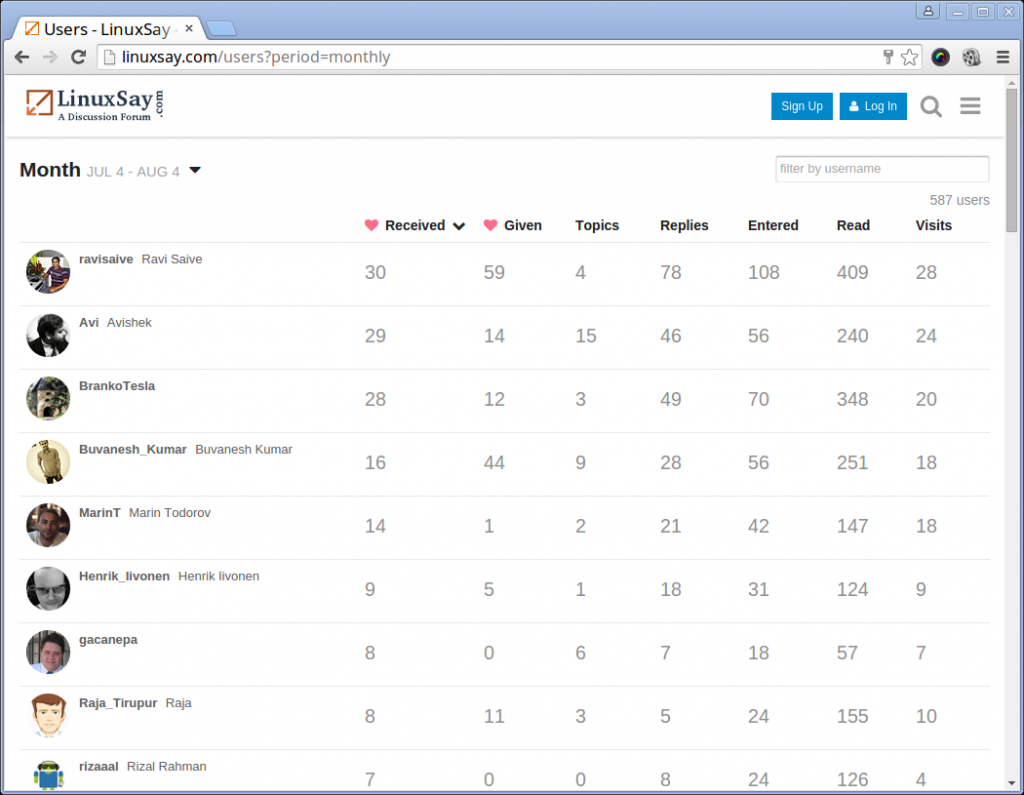Reload the page with refresh icon
1024x795 pixels.
click(x=78, y=57)
